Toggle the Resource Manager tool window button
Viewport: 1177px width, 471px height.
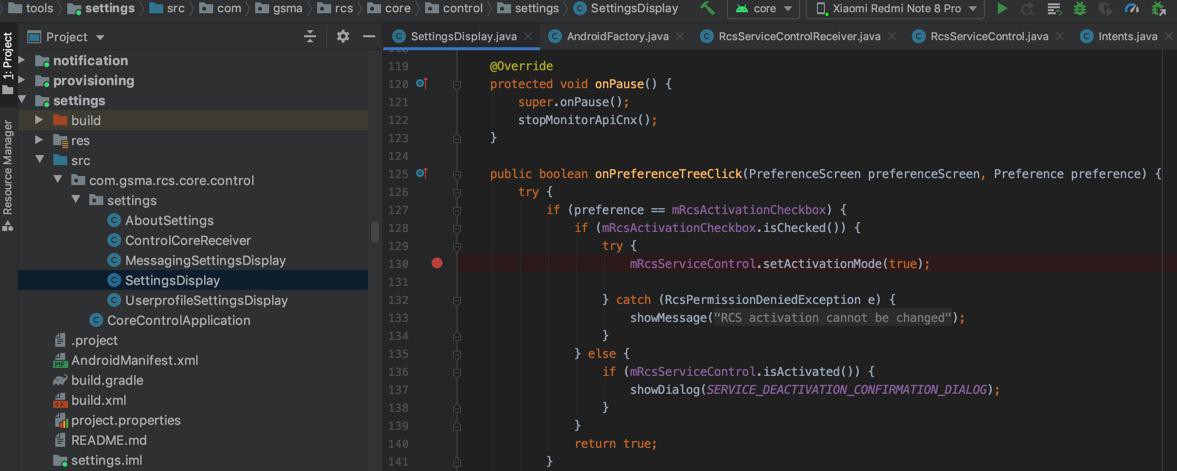[x=8, y=174]
